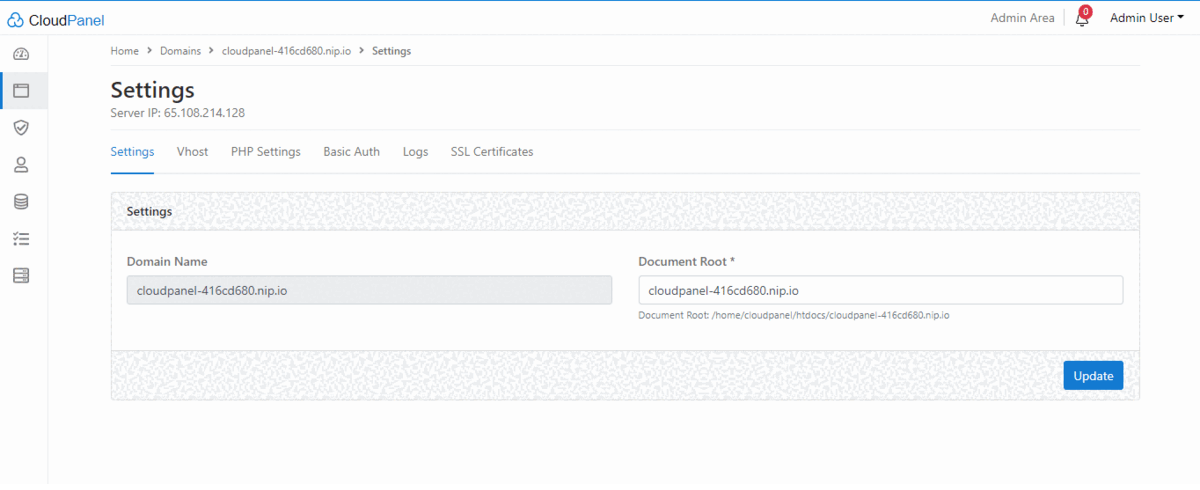Open Cron Jobs checklist icon in sidebar
Viewport: 1200px width, 490px height.
pyautogui.click(x=21, y=239)
